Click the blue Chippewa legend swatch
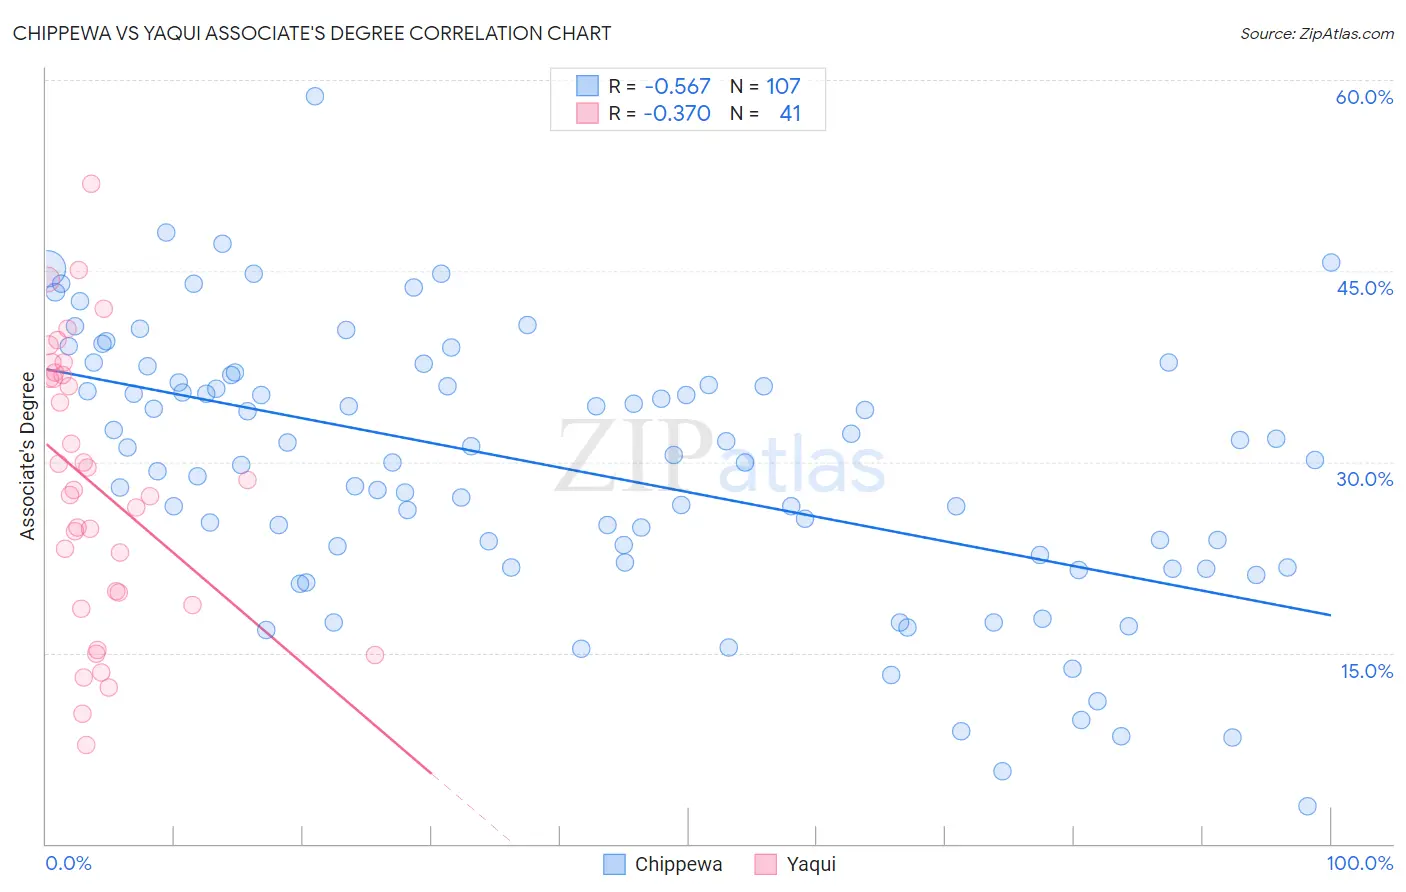The height and width of the screenshot is (892, 1406). click(614, 864)
